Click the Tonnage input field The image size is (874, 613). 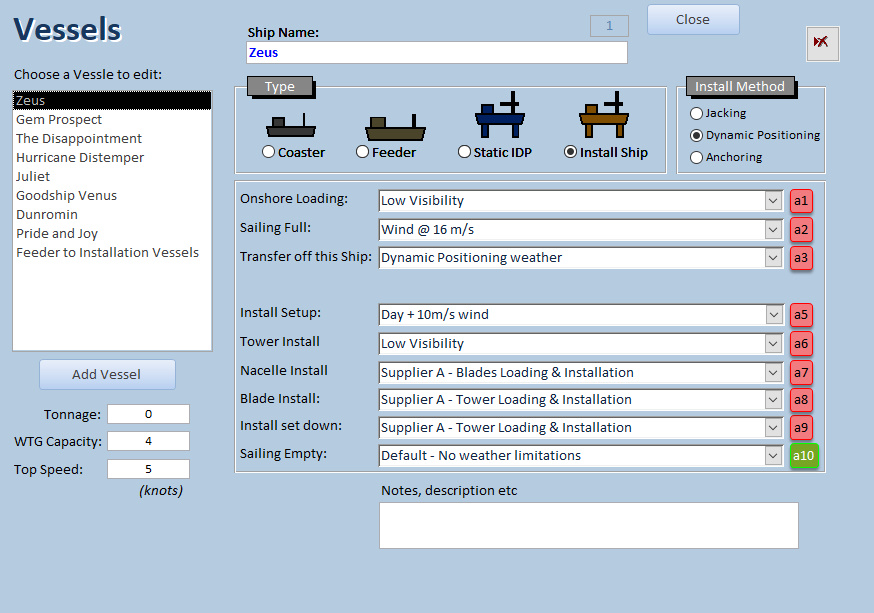click(148, 414)
